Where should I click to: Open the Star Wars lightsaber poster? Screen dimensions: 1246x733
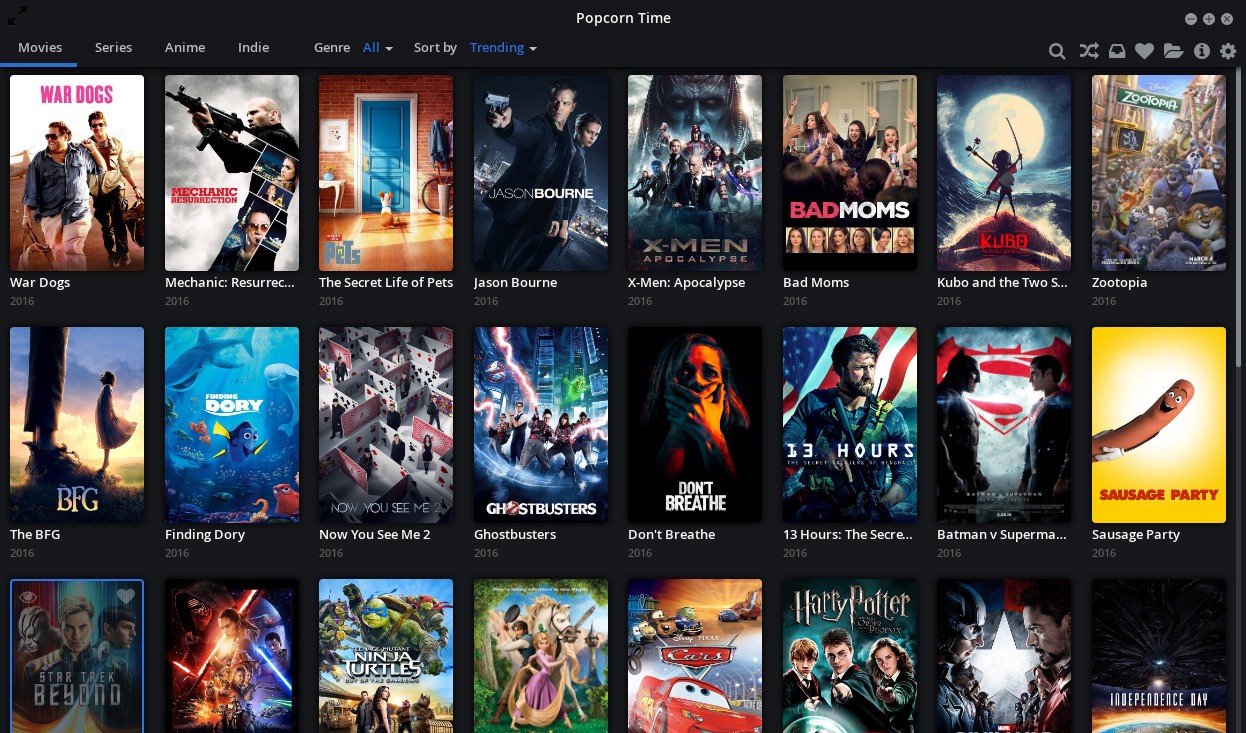tap(232, 656)
